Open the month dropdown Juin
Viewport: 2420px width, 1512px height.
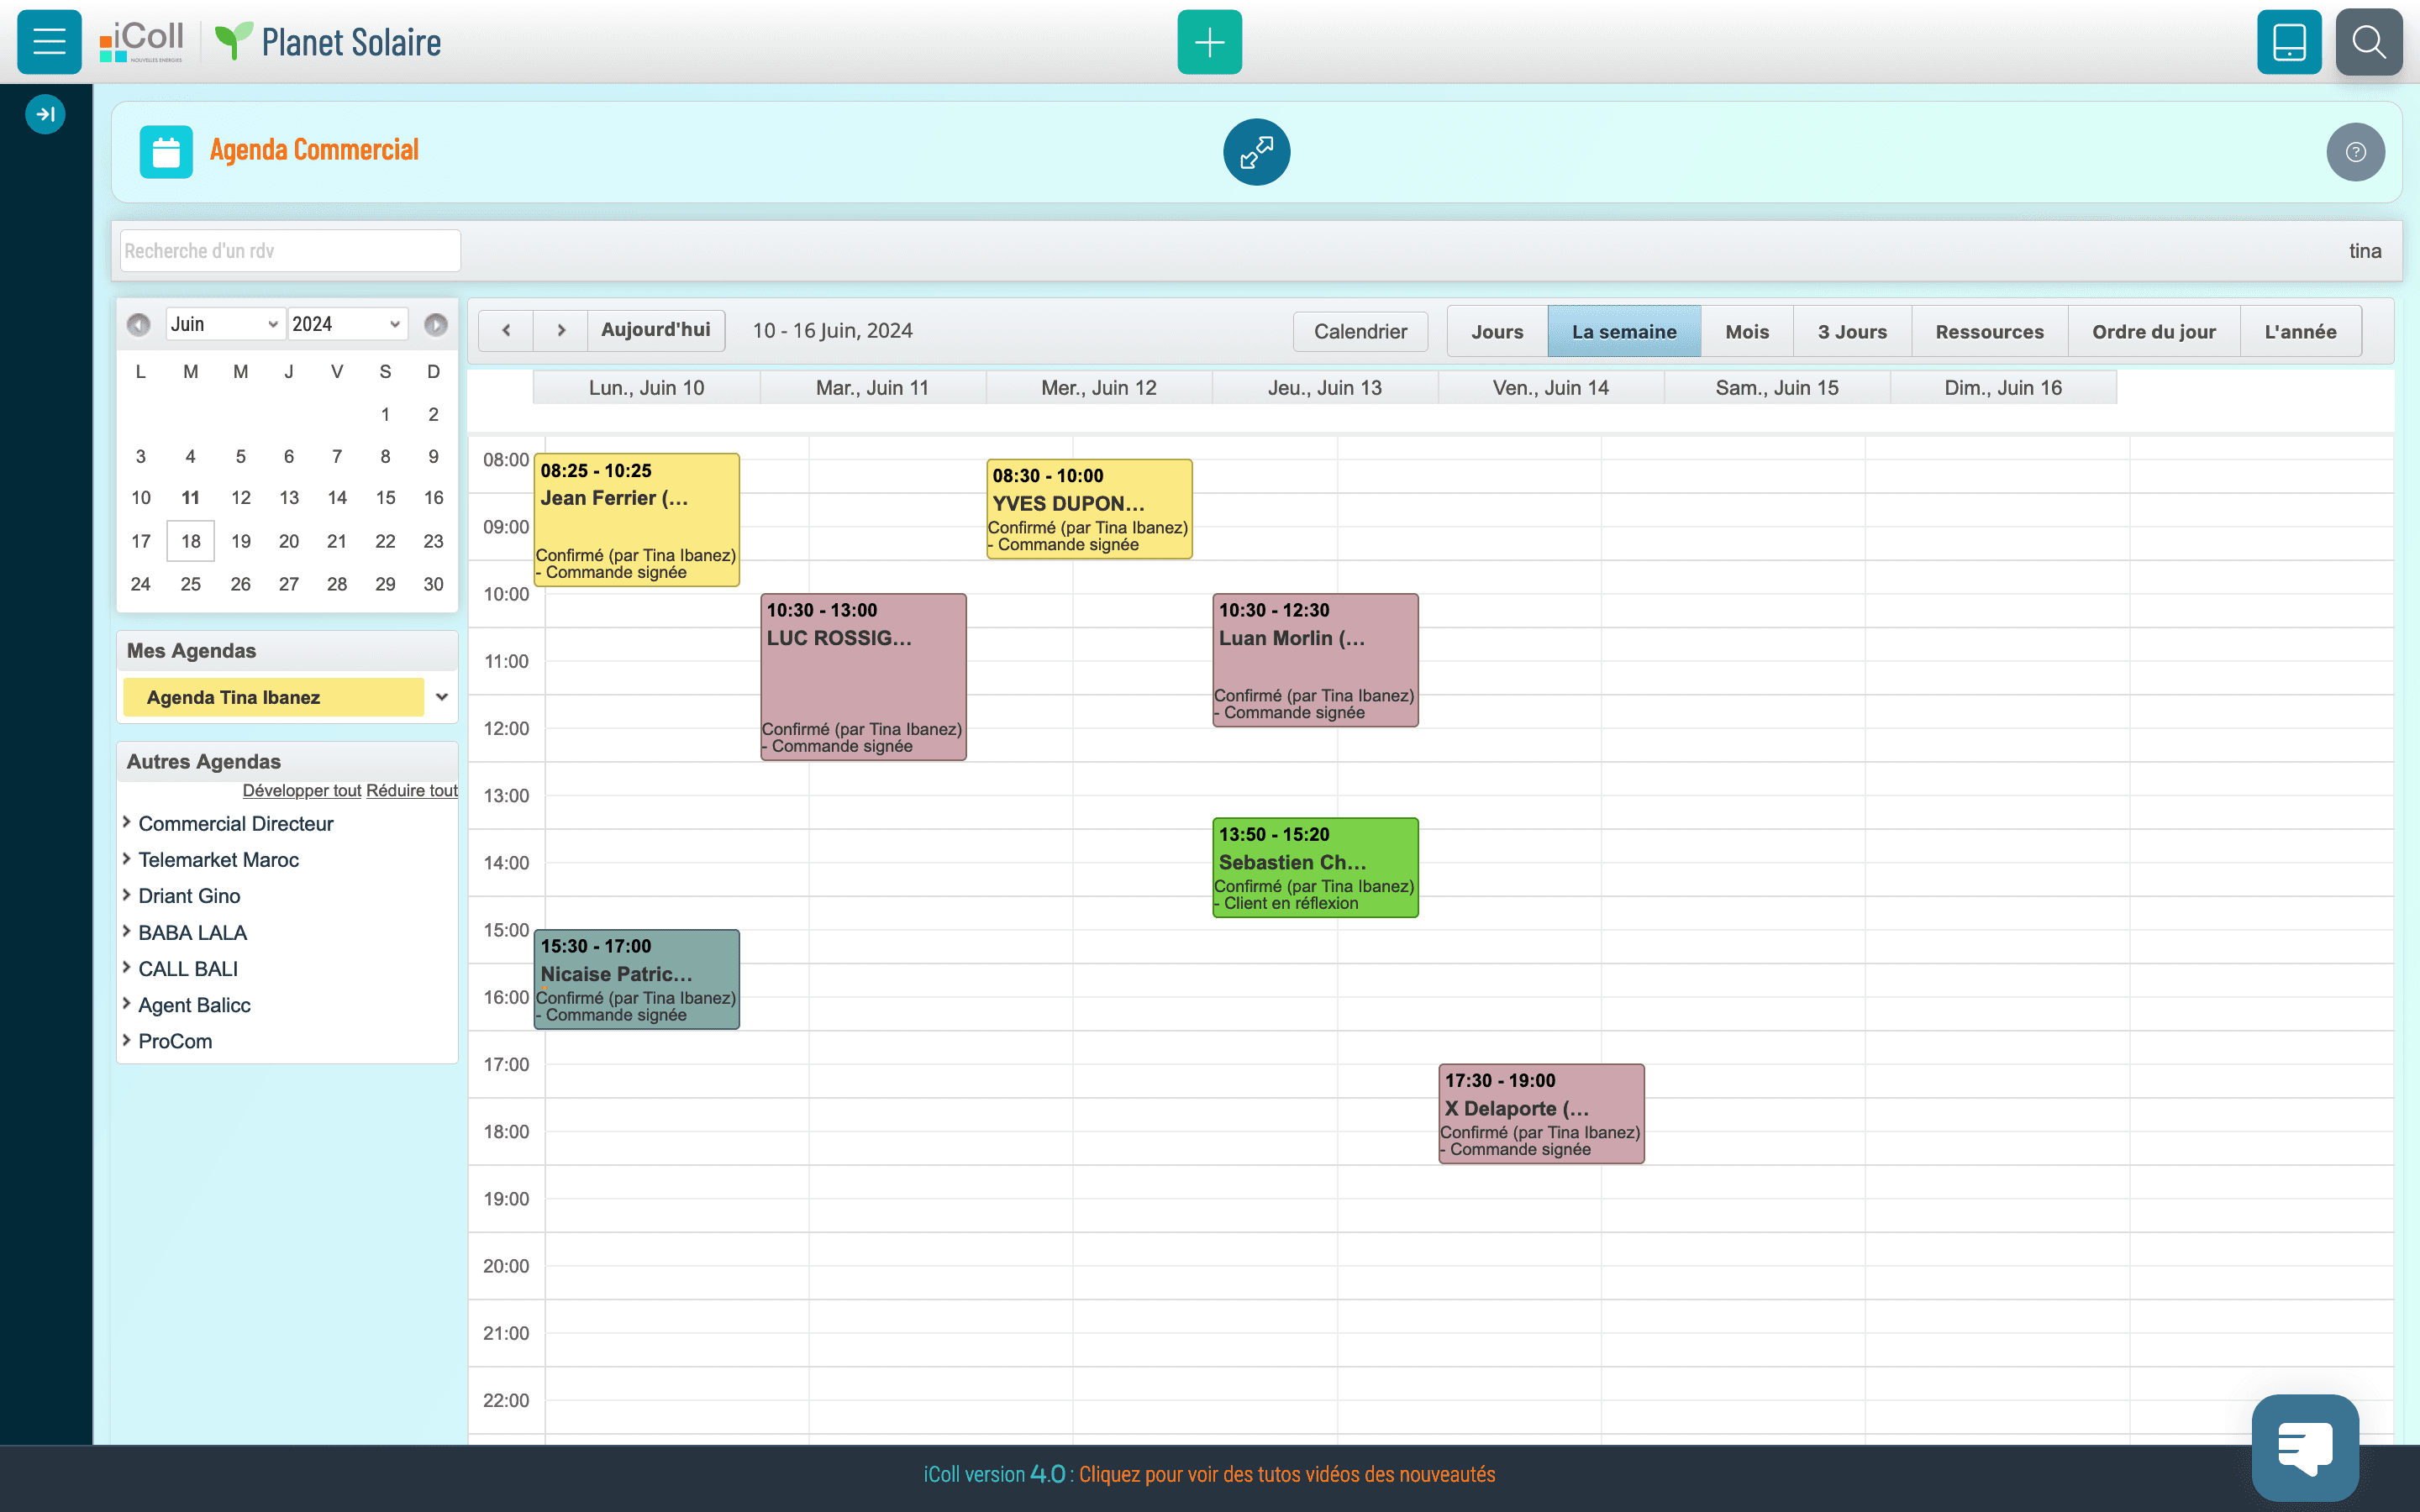[x=225, y=324]
